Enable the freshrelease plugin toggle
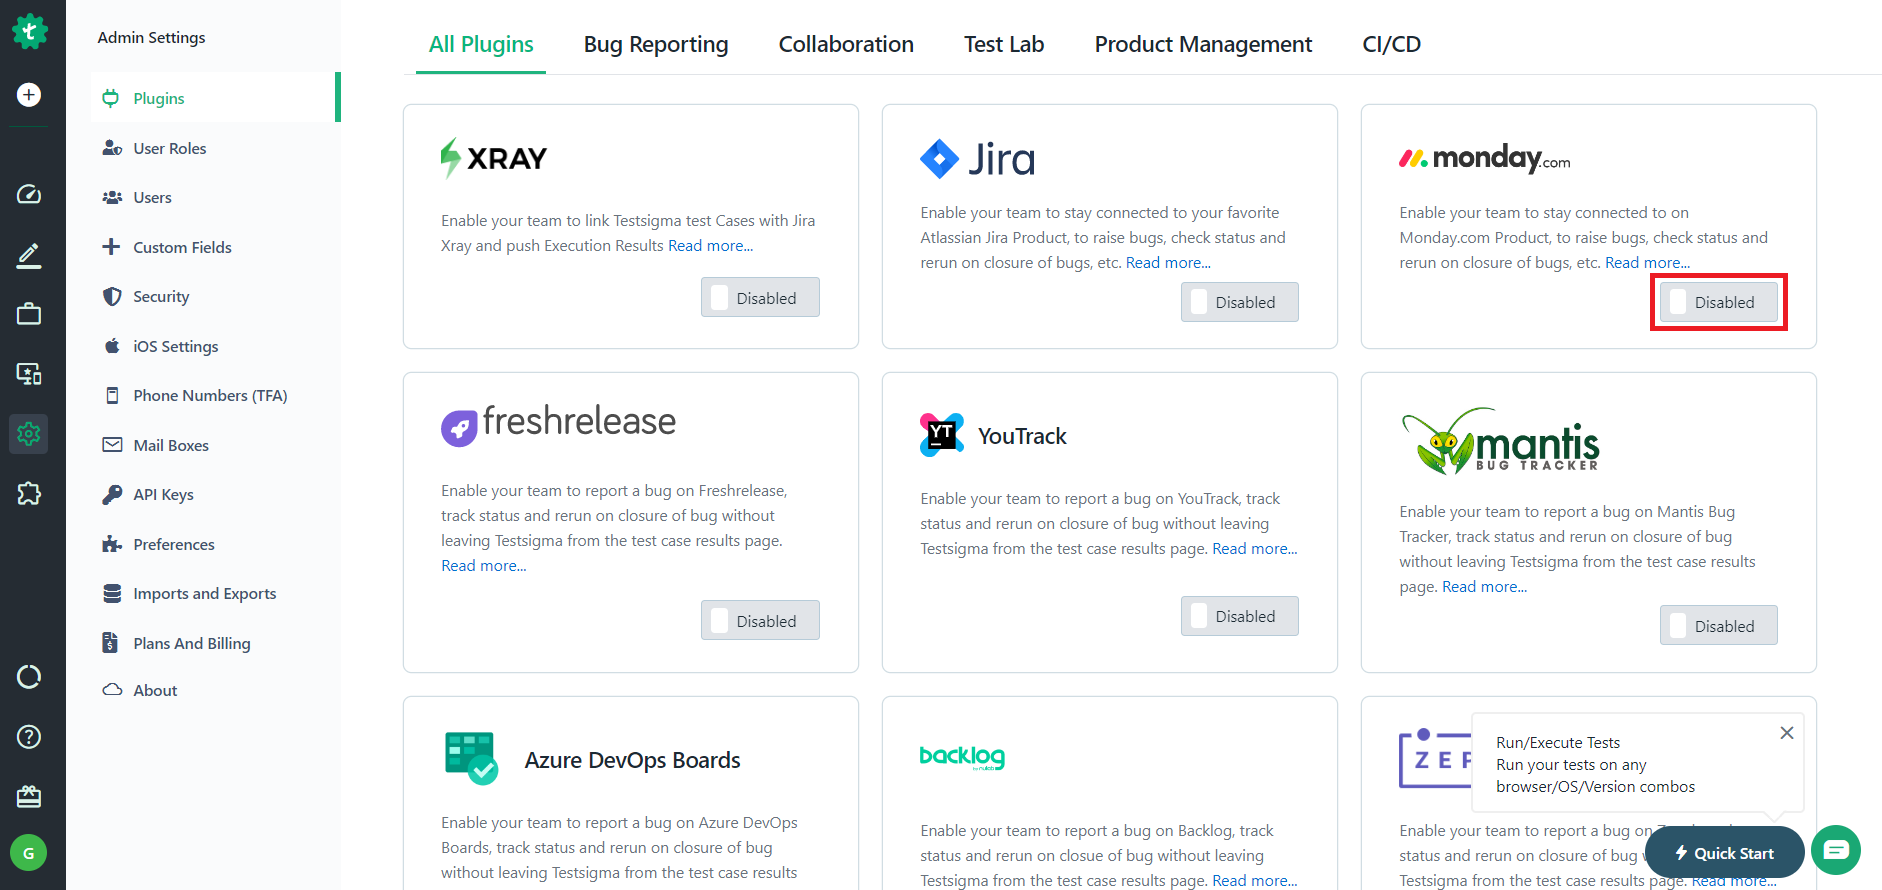 [760, 621]
